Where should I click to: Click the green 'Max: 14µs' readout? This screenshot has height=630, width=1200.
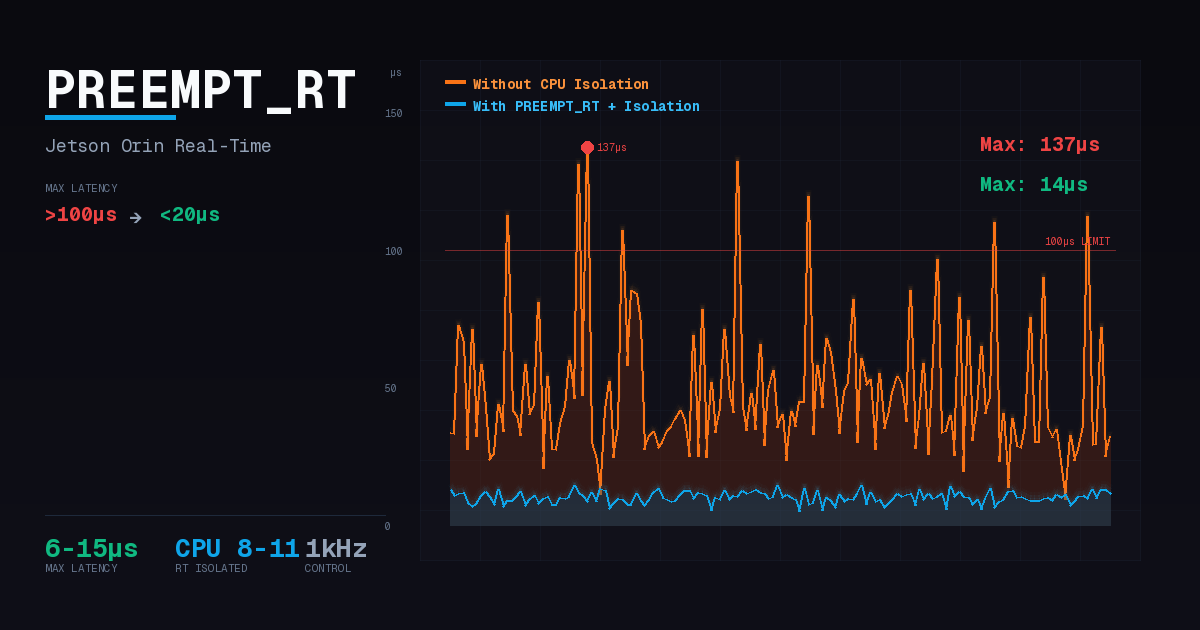(x=1033, y=185)
